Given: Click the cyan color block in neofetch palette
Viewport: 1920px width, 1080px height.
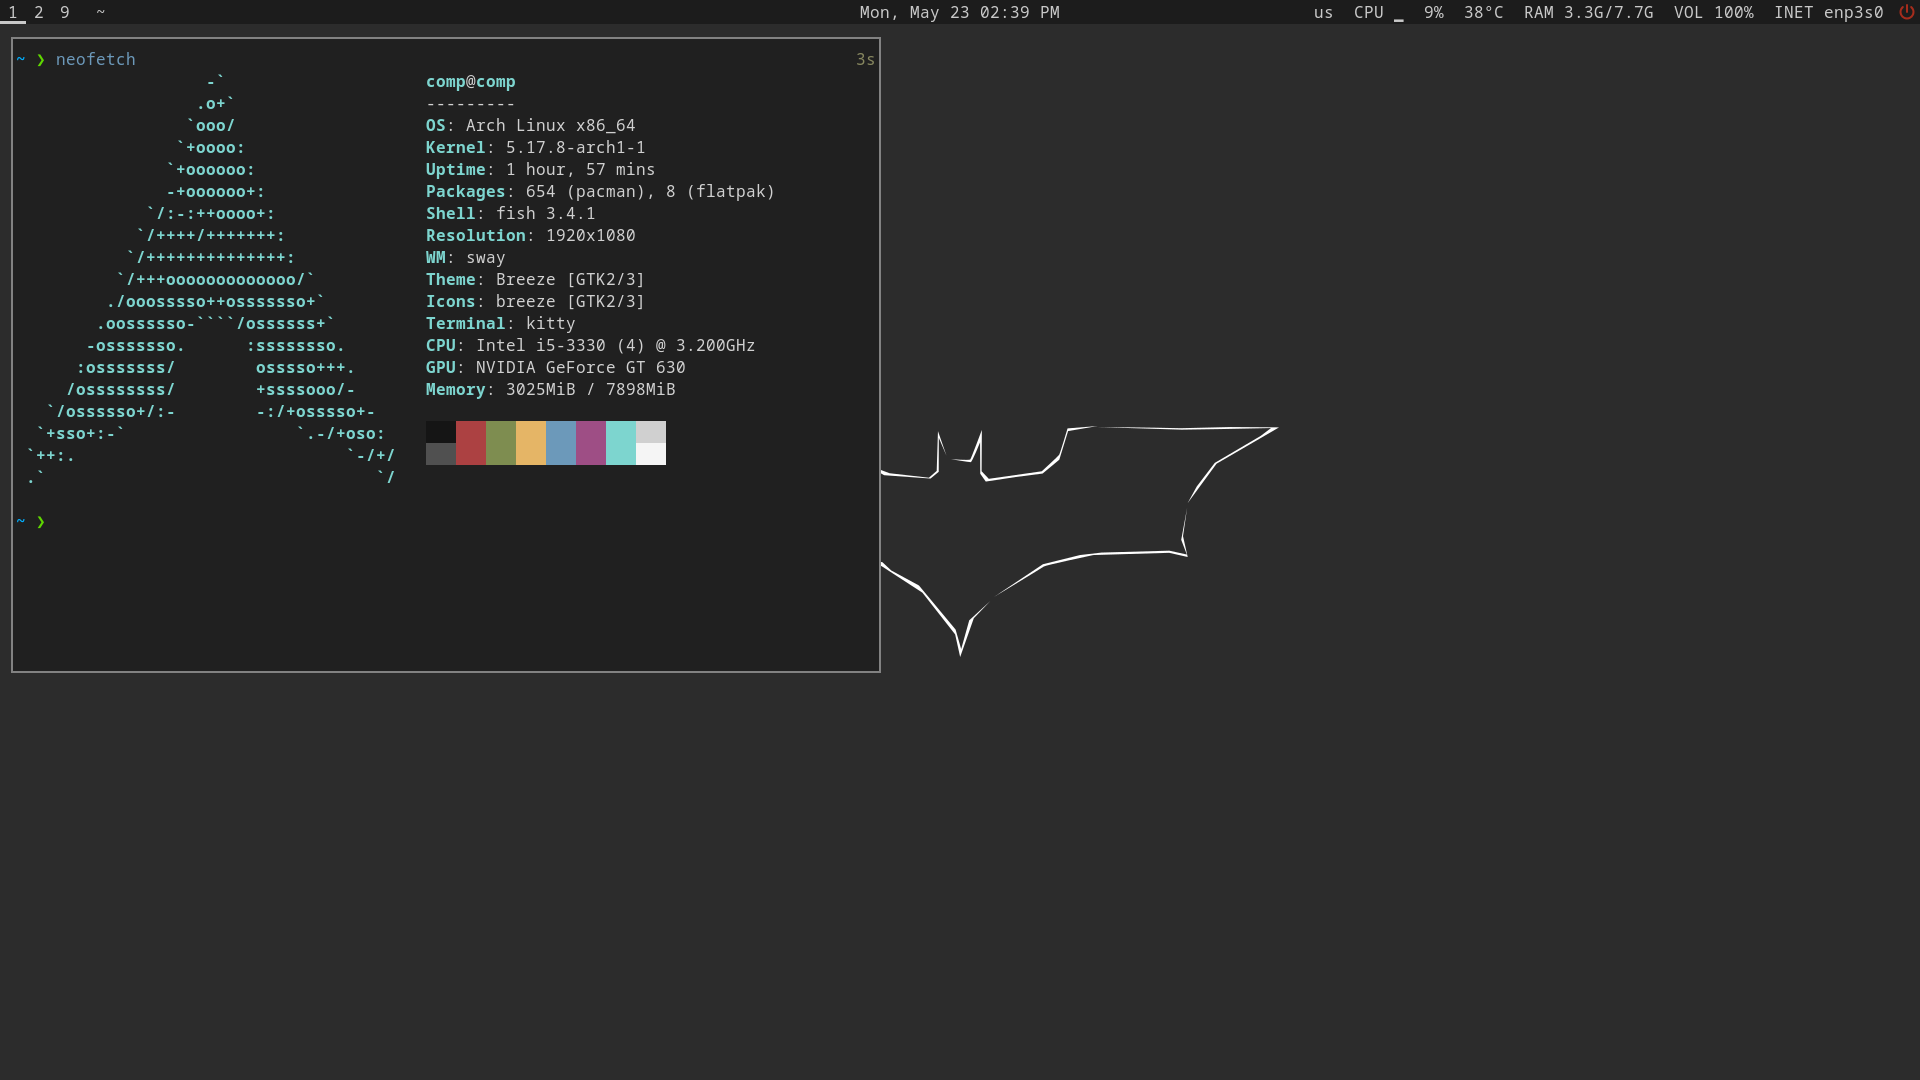Looking at the screenshot, I should 620,442.
